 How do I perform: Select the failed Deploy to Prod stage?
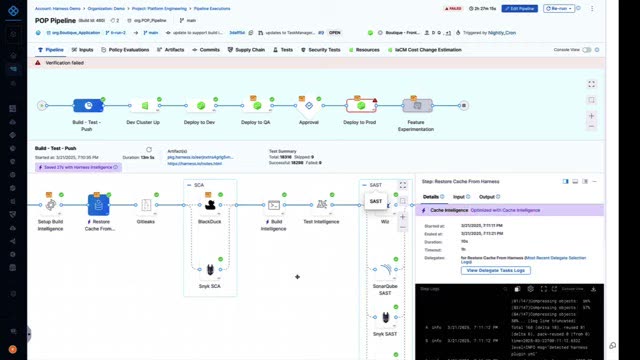point(361,106)
